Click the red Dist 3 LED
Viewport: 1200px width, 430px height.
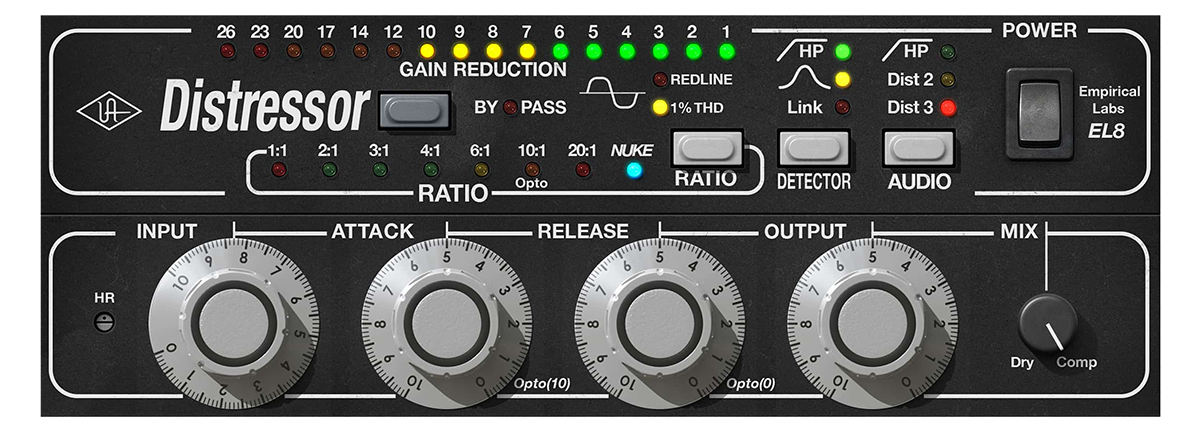pos(947,107)
